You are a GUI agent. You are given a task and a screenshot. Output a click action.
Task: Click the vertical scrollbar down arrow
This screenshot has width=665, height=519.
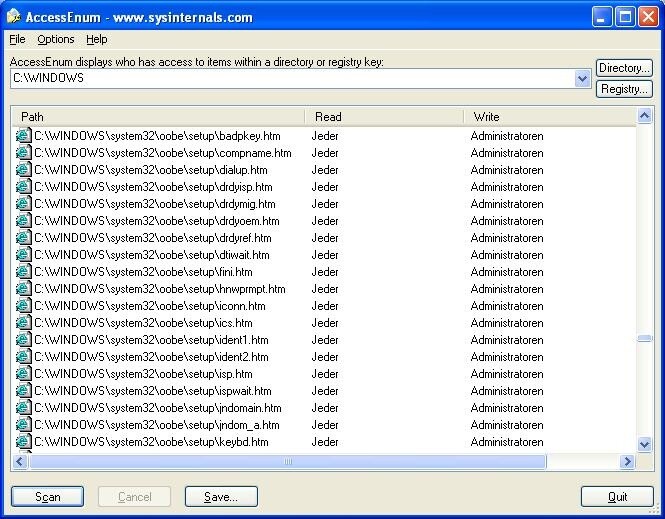[645, 444]
